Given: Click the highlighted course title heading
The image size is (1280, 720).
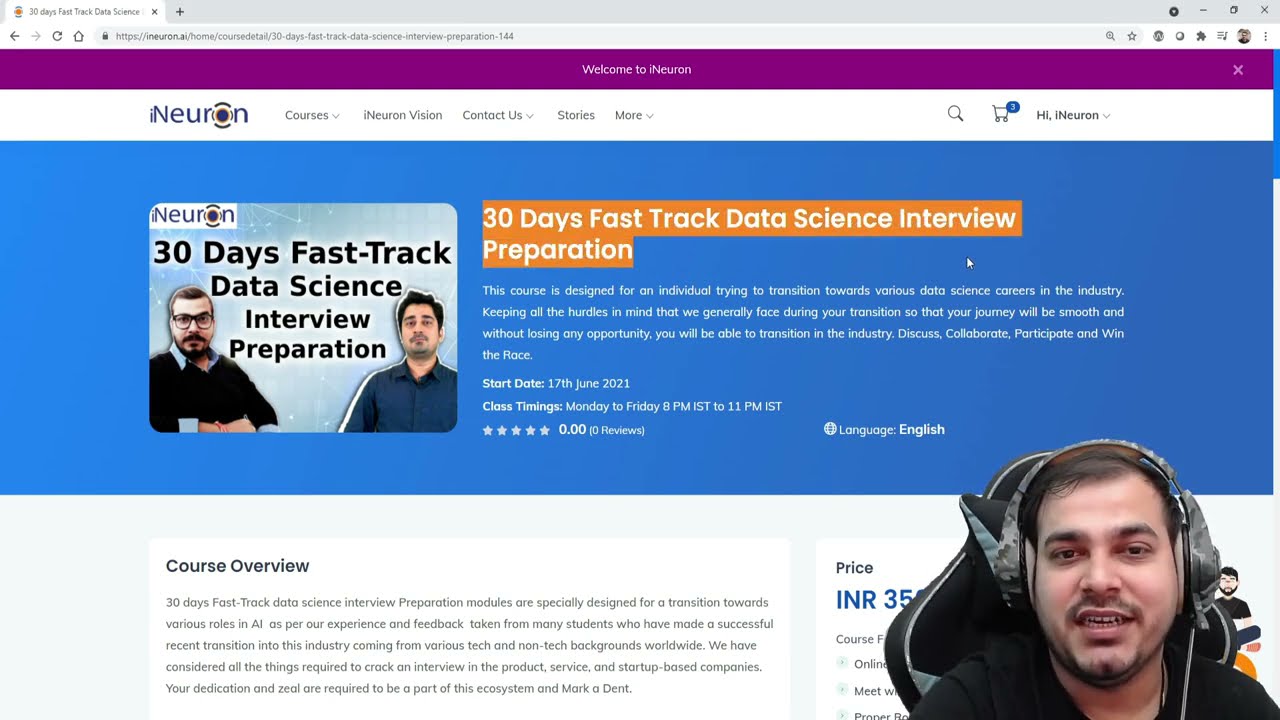Looking at the screenshot, I should 750,234.
